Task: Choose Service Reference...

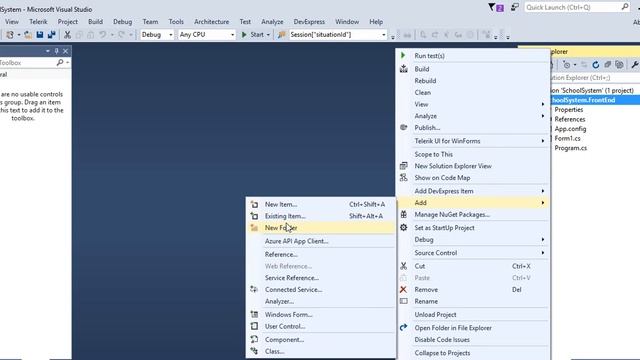Action: point(321,278)
